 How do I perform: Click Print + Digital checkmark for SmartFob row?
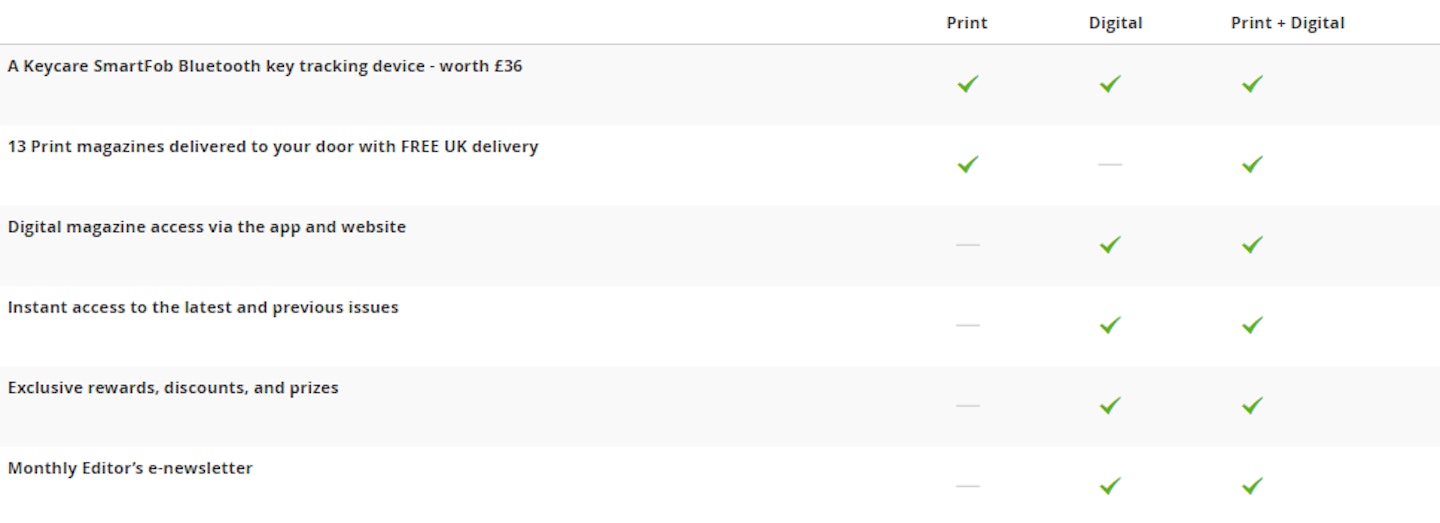point(1252,84)
